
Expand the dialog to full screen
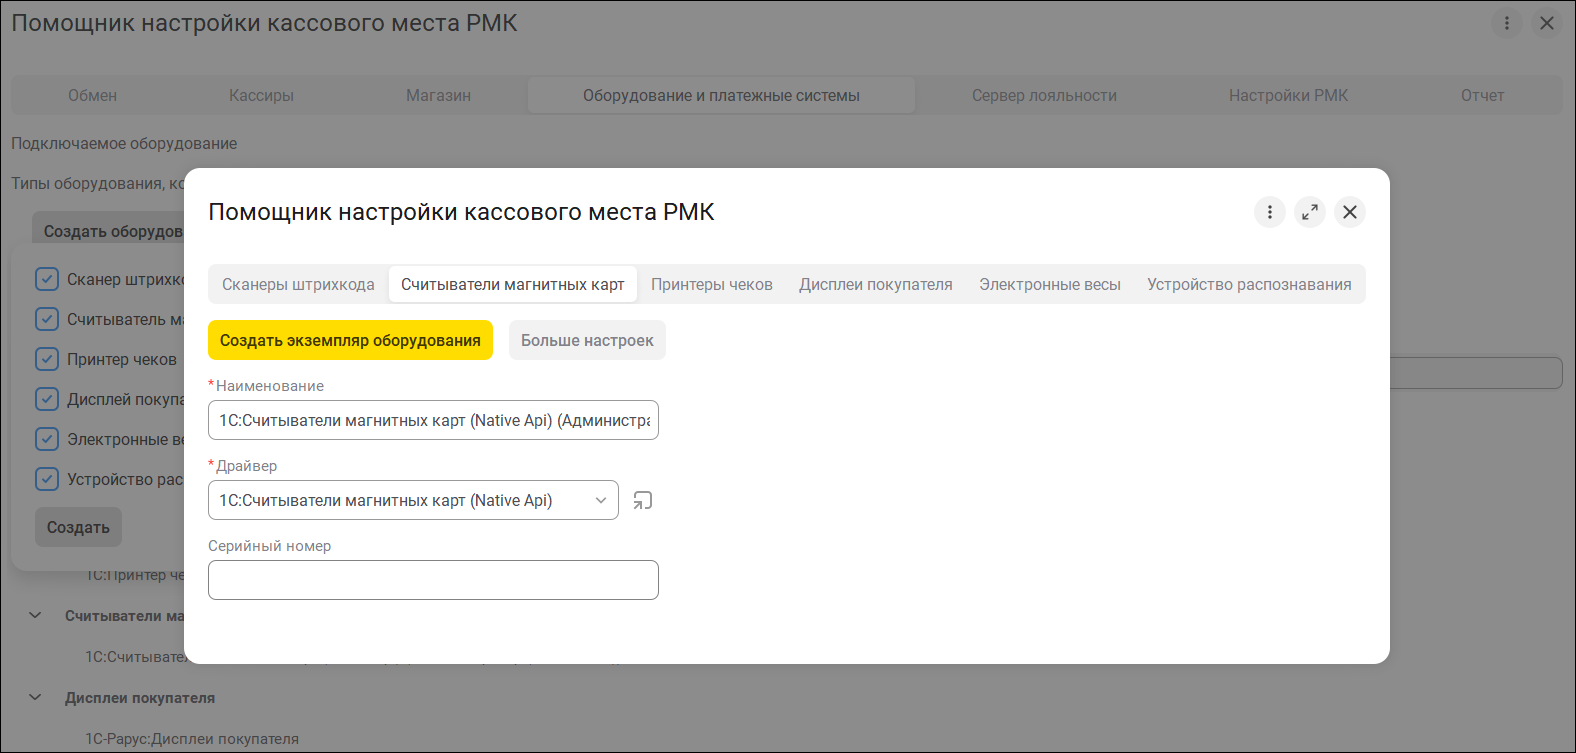tap(1310, 212)
